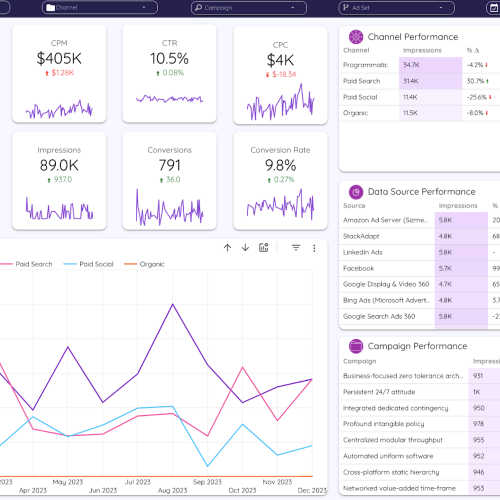This screenshot has width=500, height=500.
Task: Click the calendar date picker icon
Action: tap(494, 8)
